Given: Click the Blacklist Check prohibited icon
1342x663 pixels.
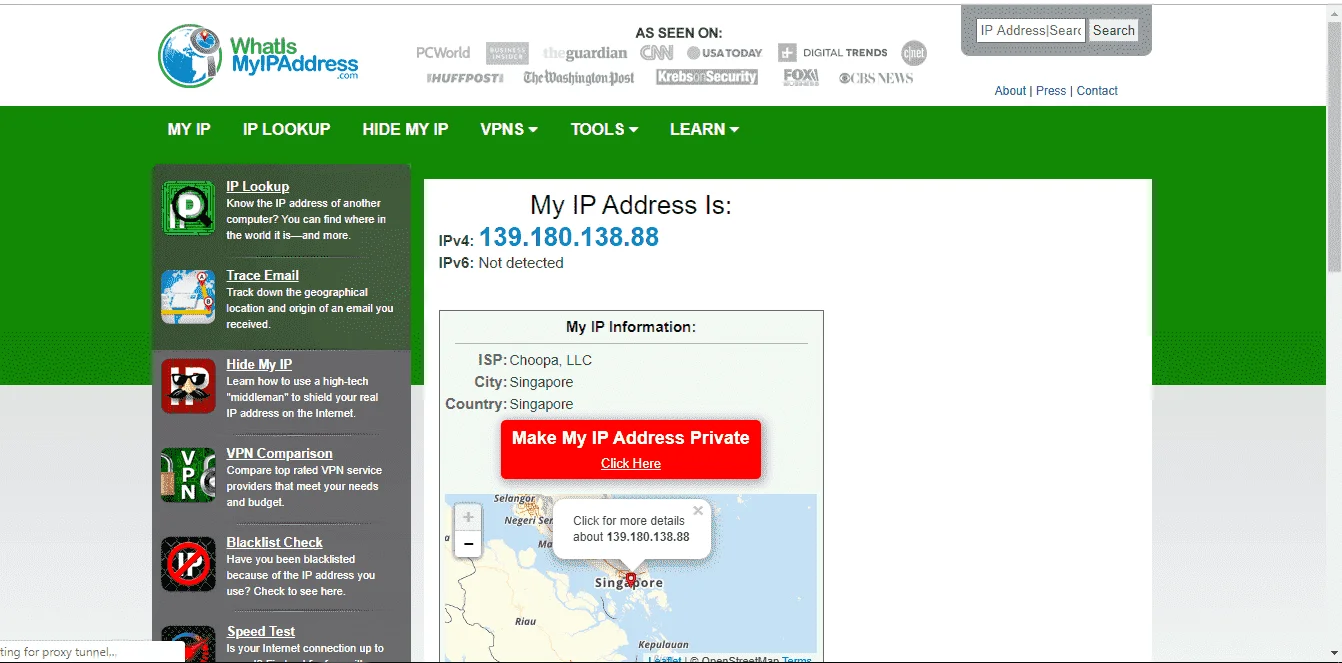Looking at the screenshot, I should [188, 564].
